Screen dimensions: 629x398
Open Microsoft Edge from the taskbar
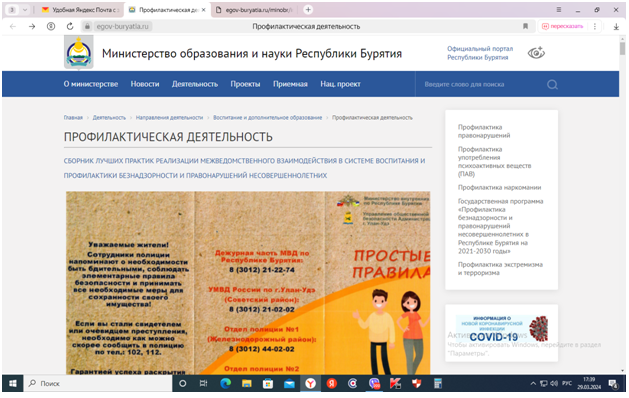[x=225, y=384]
